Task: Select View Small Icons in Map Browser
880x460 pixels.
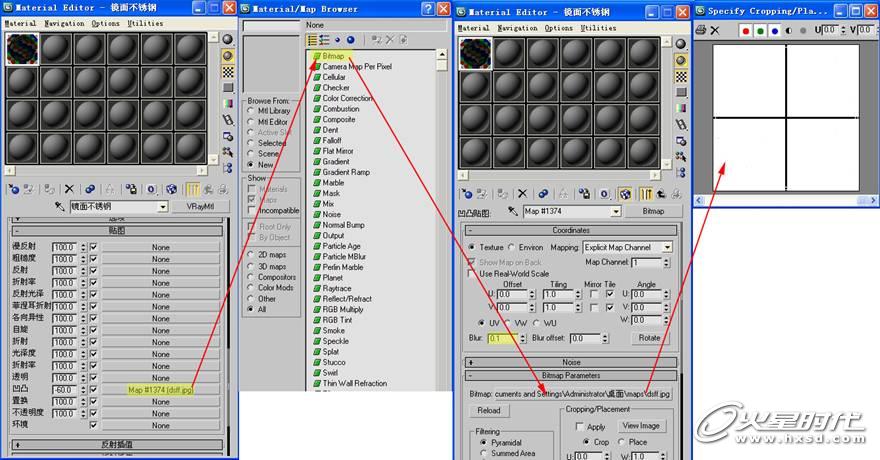Action: [337, 40]
